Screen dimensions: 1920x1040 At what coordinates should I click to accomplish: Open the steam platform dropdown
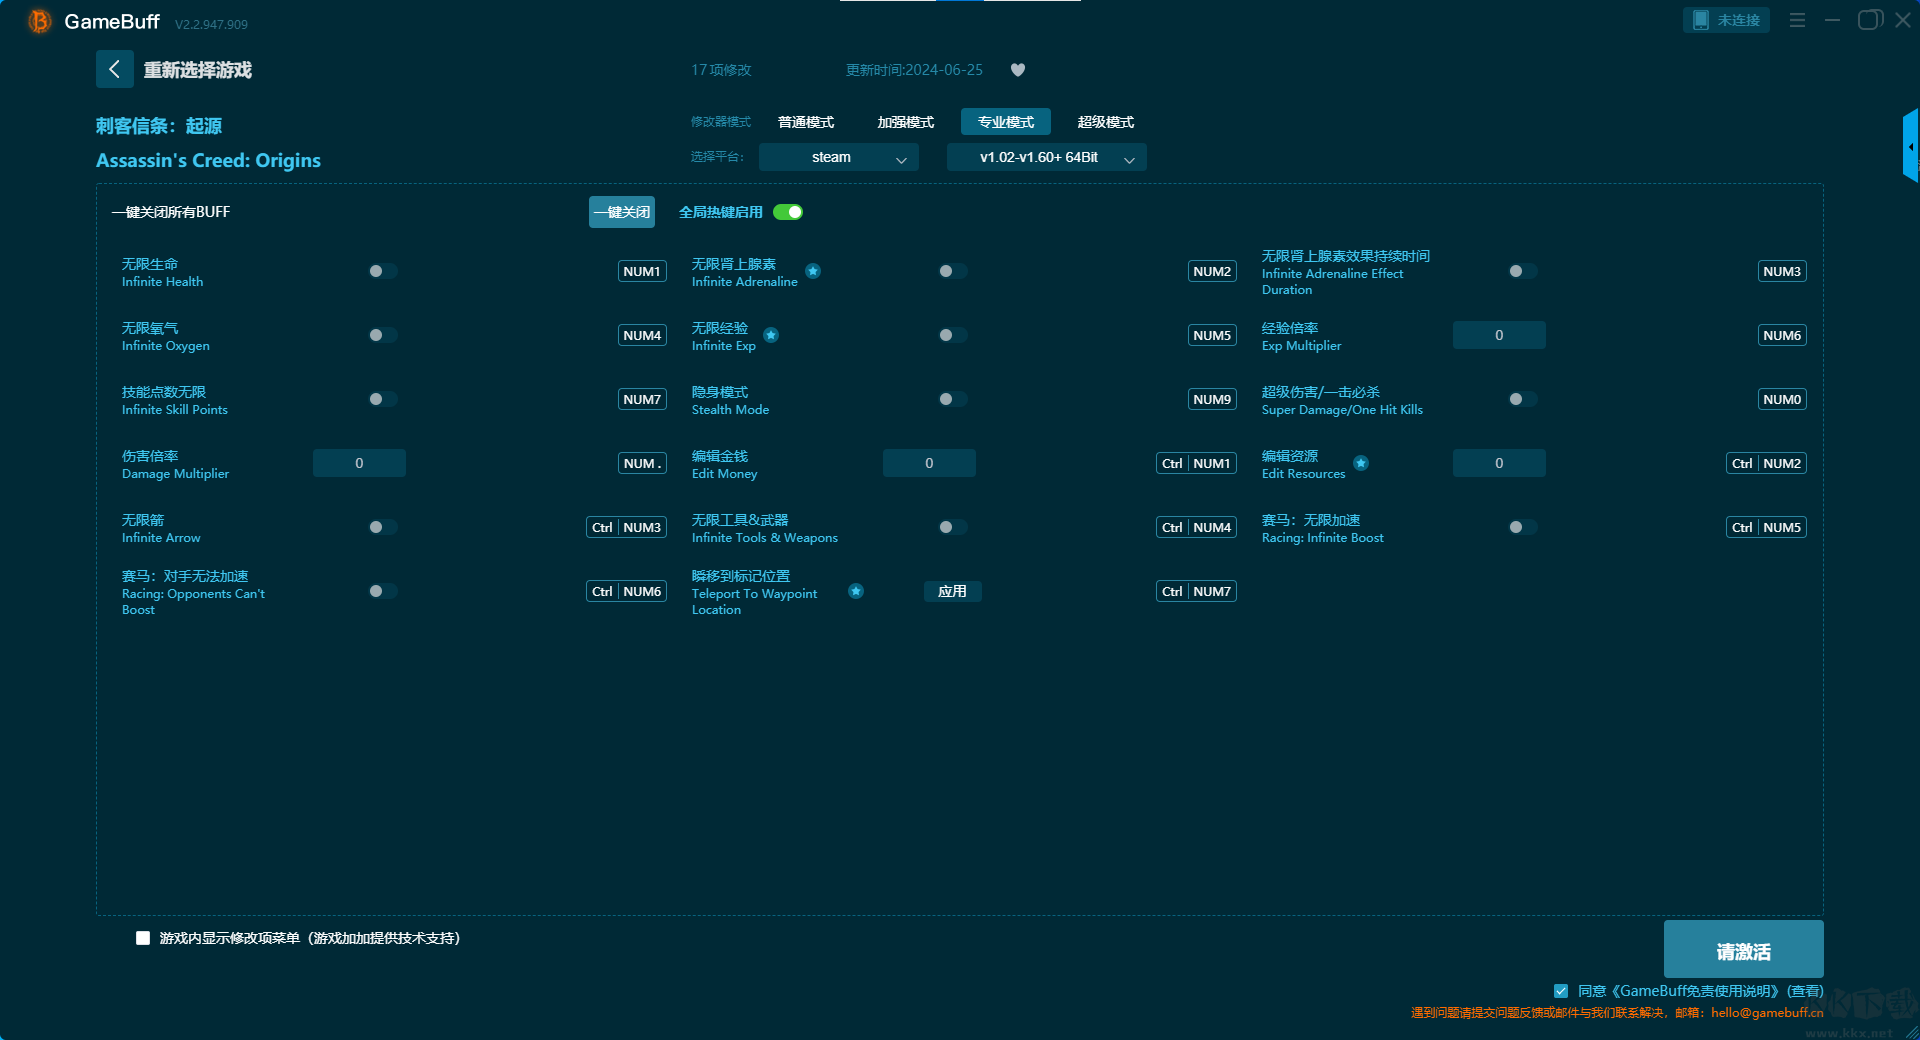pos(838,157)
